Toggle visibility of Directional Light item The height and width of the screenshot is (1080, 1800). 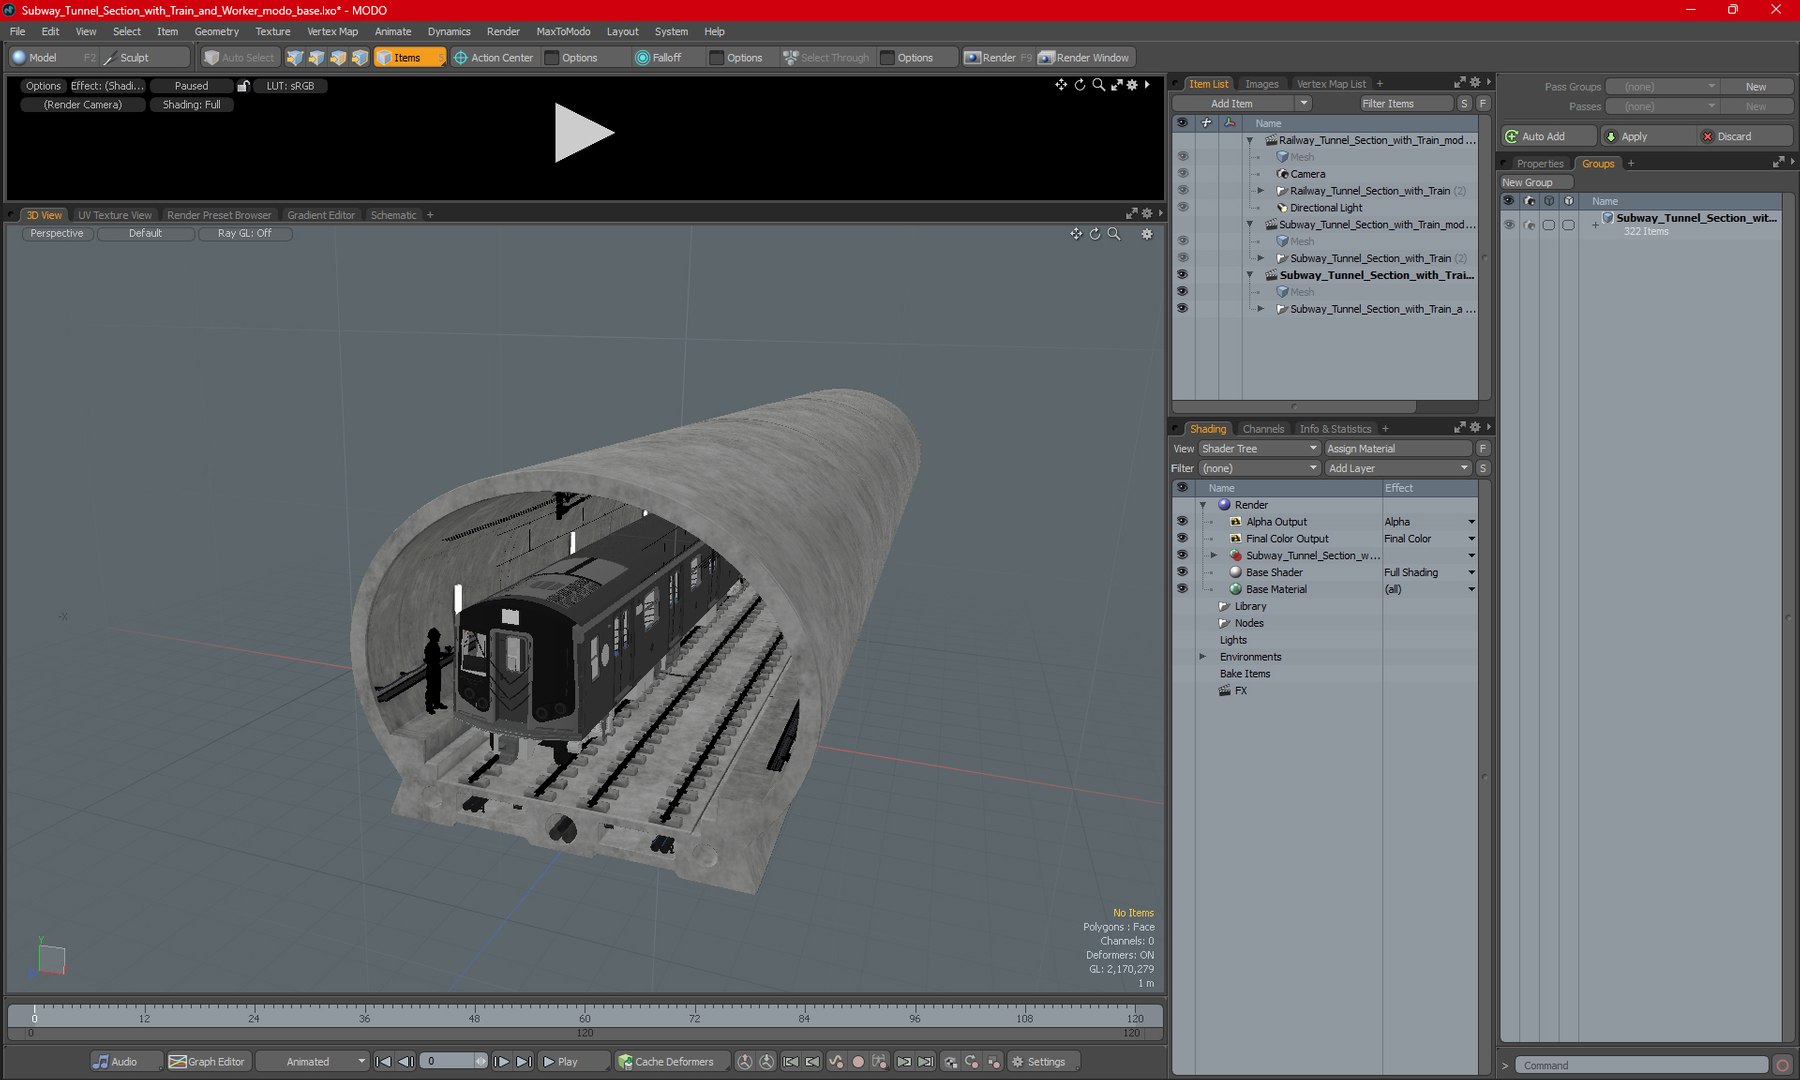coord(1182,208)
